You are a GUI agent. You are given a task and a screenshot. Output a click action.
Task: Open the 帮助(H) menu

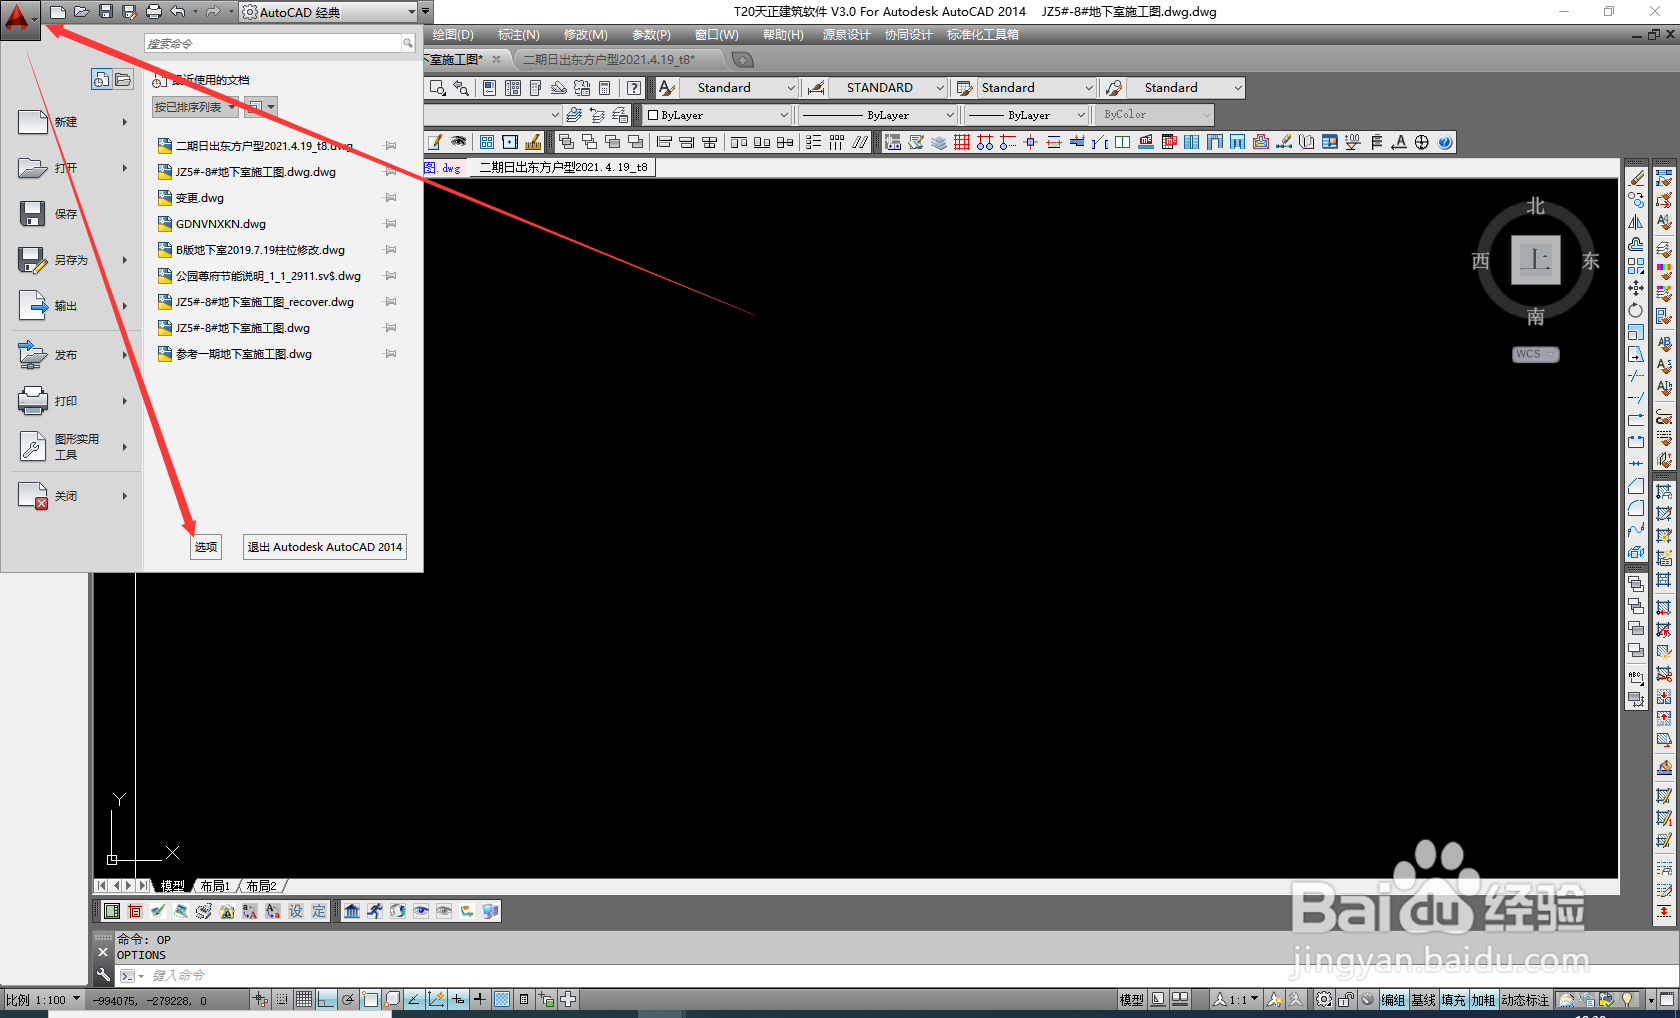point(783,35)
